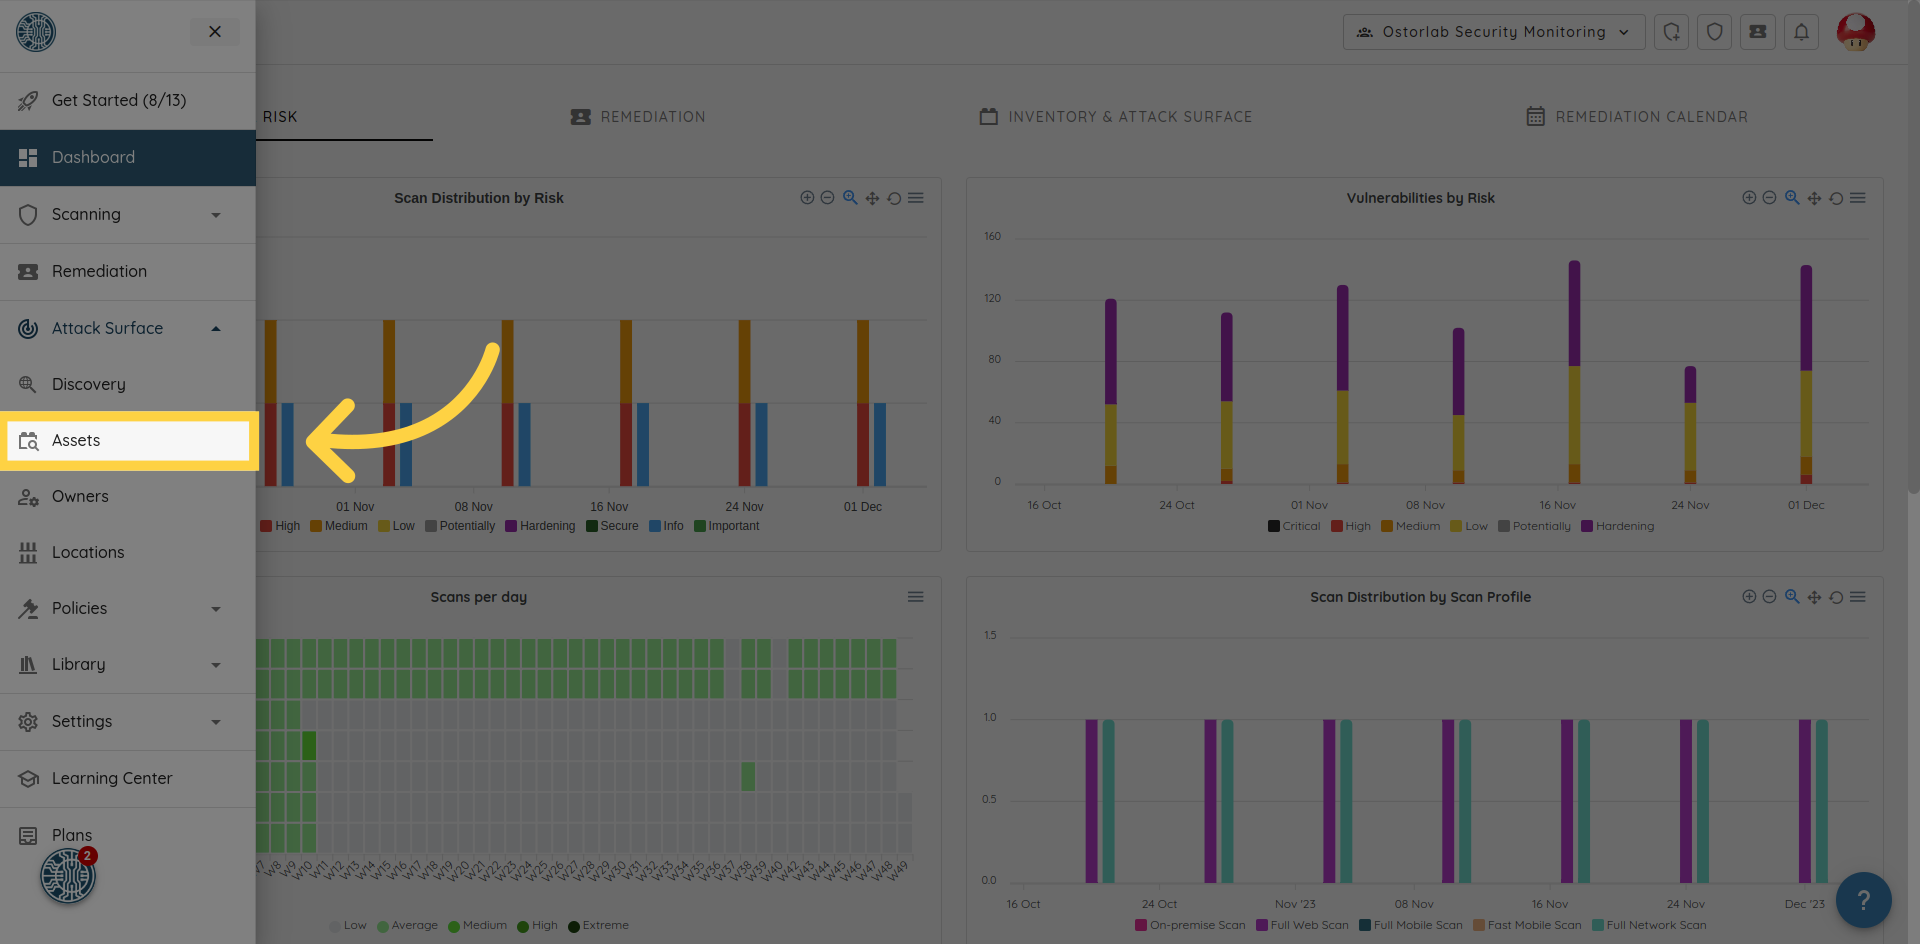Open the help question mark button
Image resolution: width=1920 pixels, height=944 pixels.
click(x=1863, y=900)
